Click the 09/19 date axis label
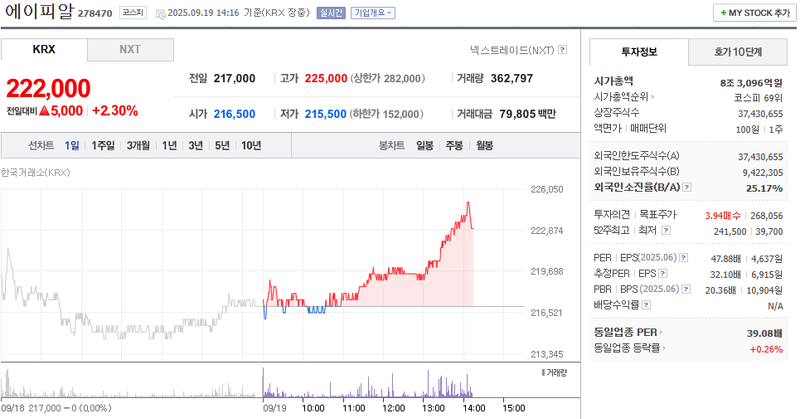 coord(274,408)
